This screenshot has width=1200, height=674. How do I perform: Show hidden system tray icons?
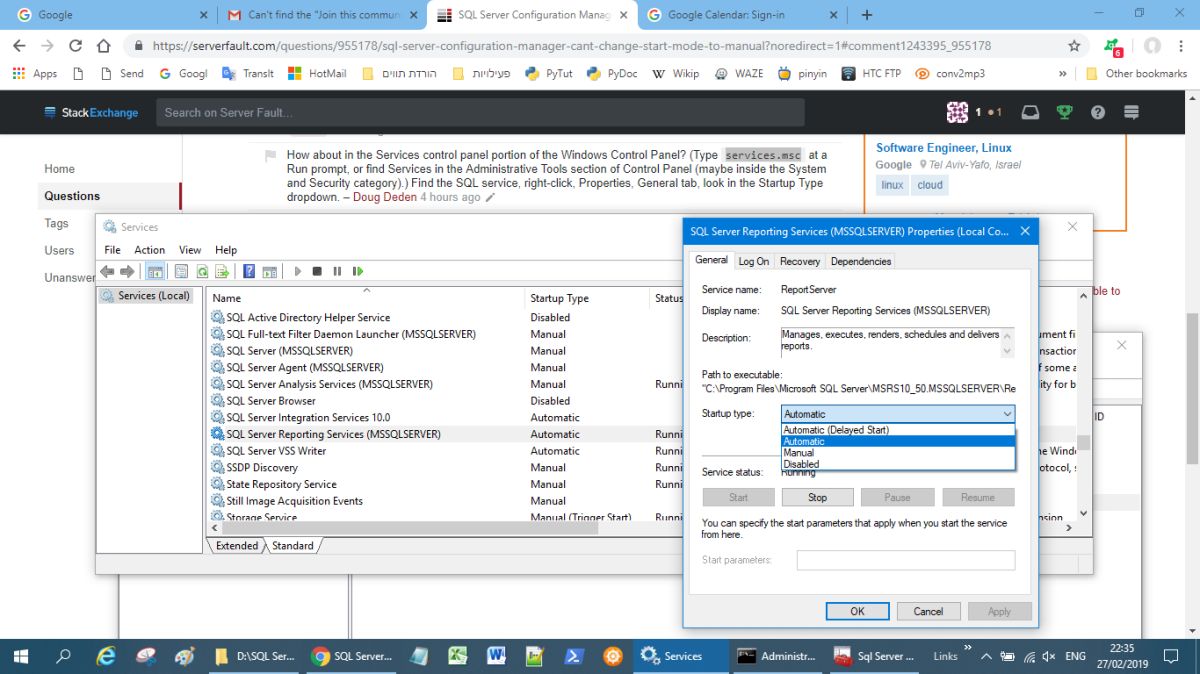pyautogui.click(x=986, y=657)
